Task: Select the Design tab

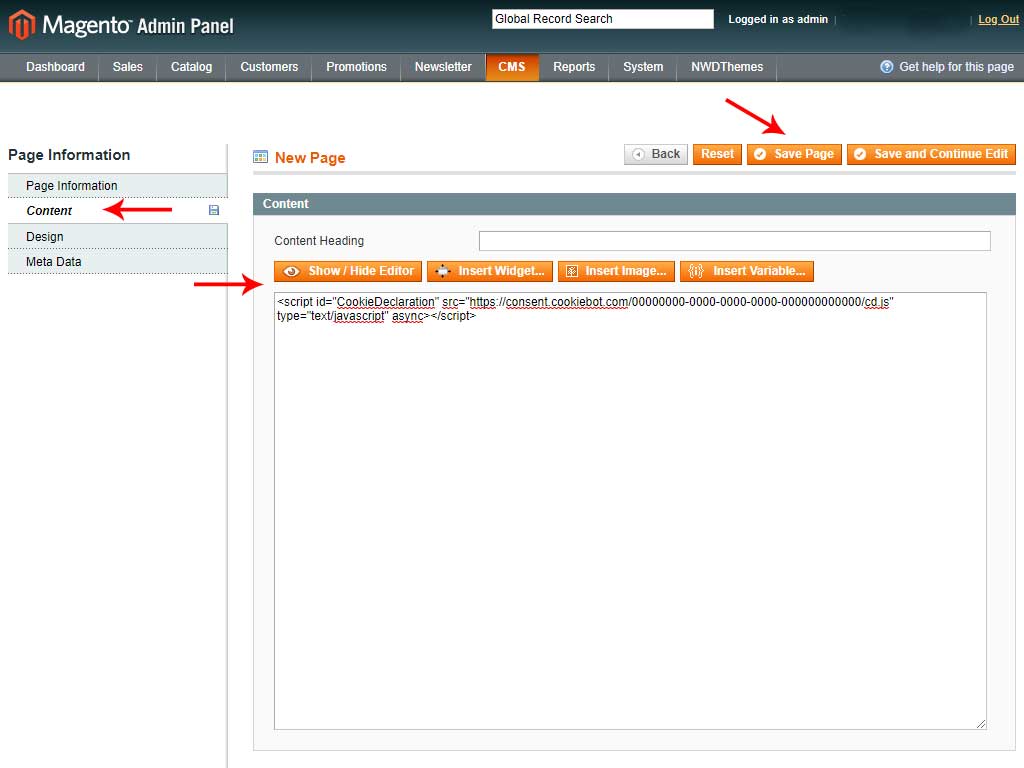Action: tap(118, 236)
